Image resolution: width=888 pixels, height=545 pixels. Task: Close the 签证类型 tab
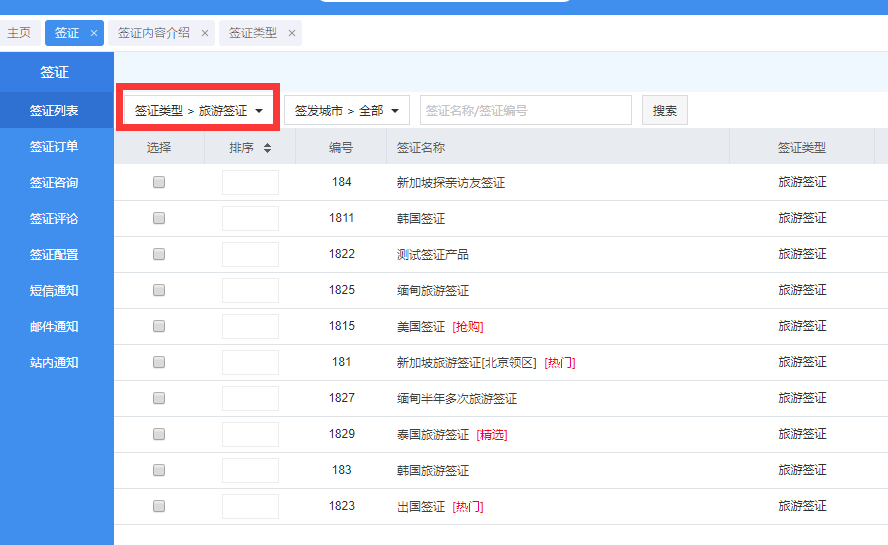point(292,33)
